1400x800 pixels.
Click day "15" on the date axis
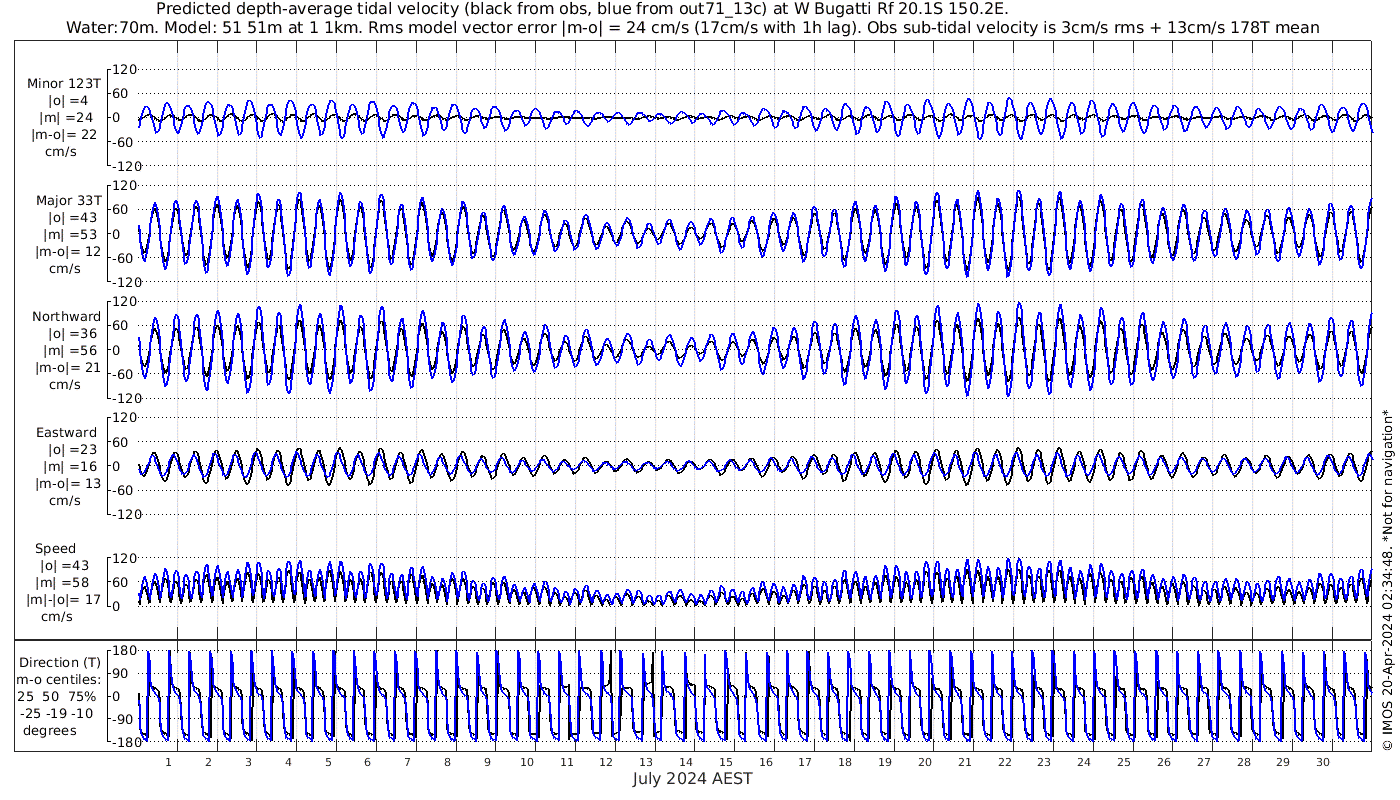(x=726, y=762)
